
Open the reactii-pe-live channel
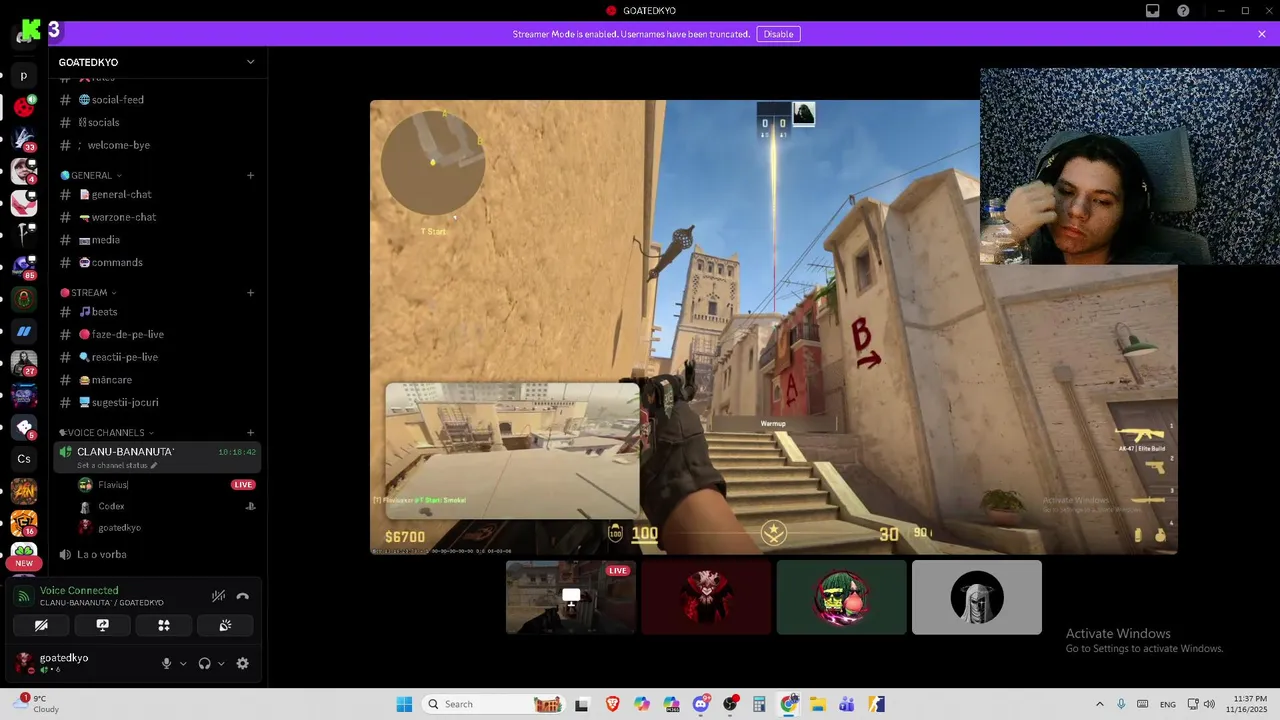pyautogui.click(x=157, y=357)
